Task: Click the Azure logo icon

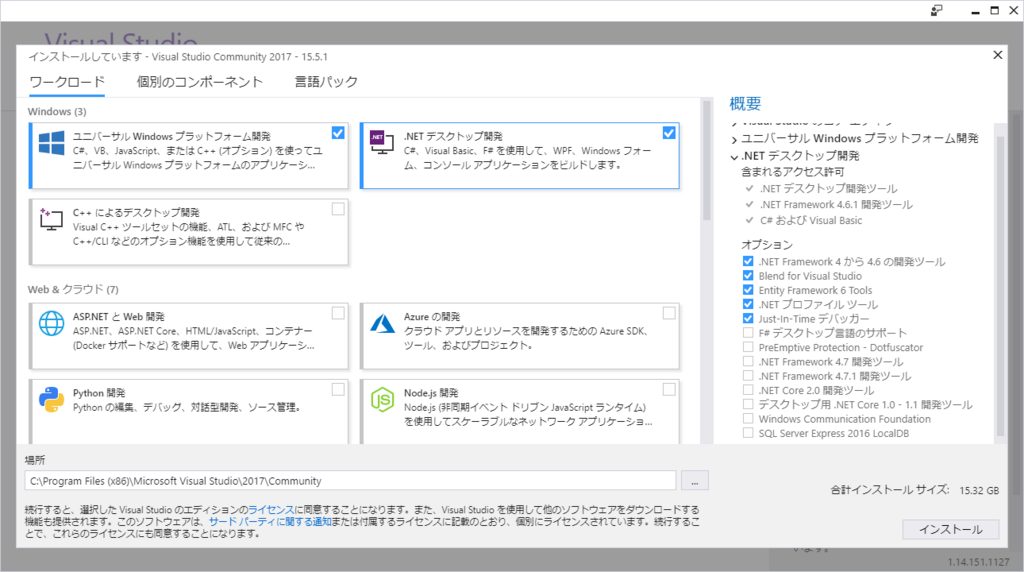Action: click(382, 323)
